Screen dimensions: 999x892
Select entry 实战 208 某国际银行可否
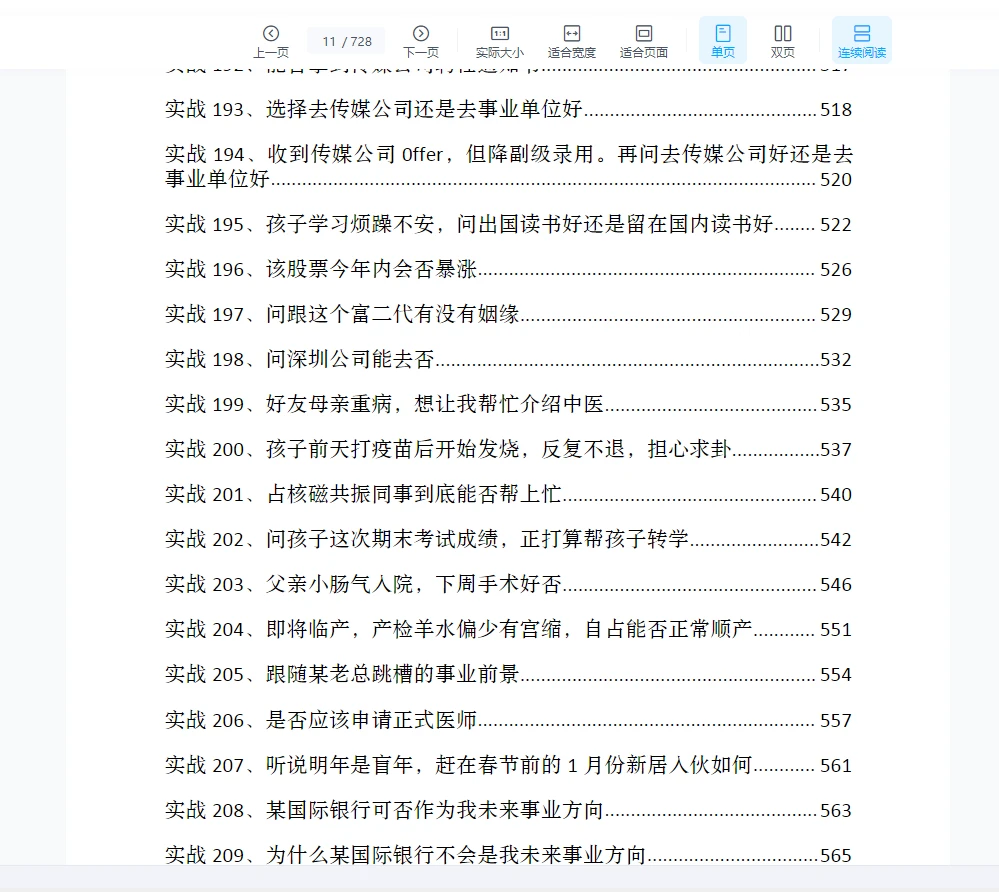click(508, 810)
